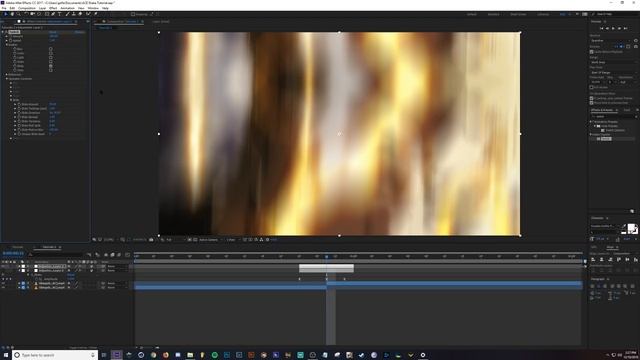640x360 pixels.
Task: Click the left-align paragraph icon
Action: click(x=593, y=286)
